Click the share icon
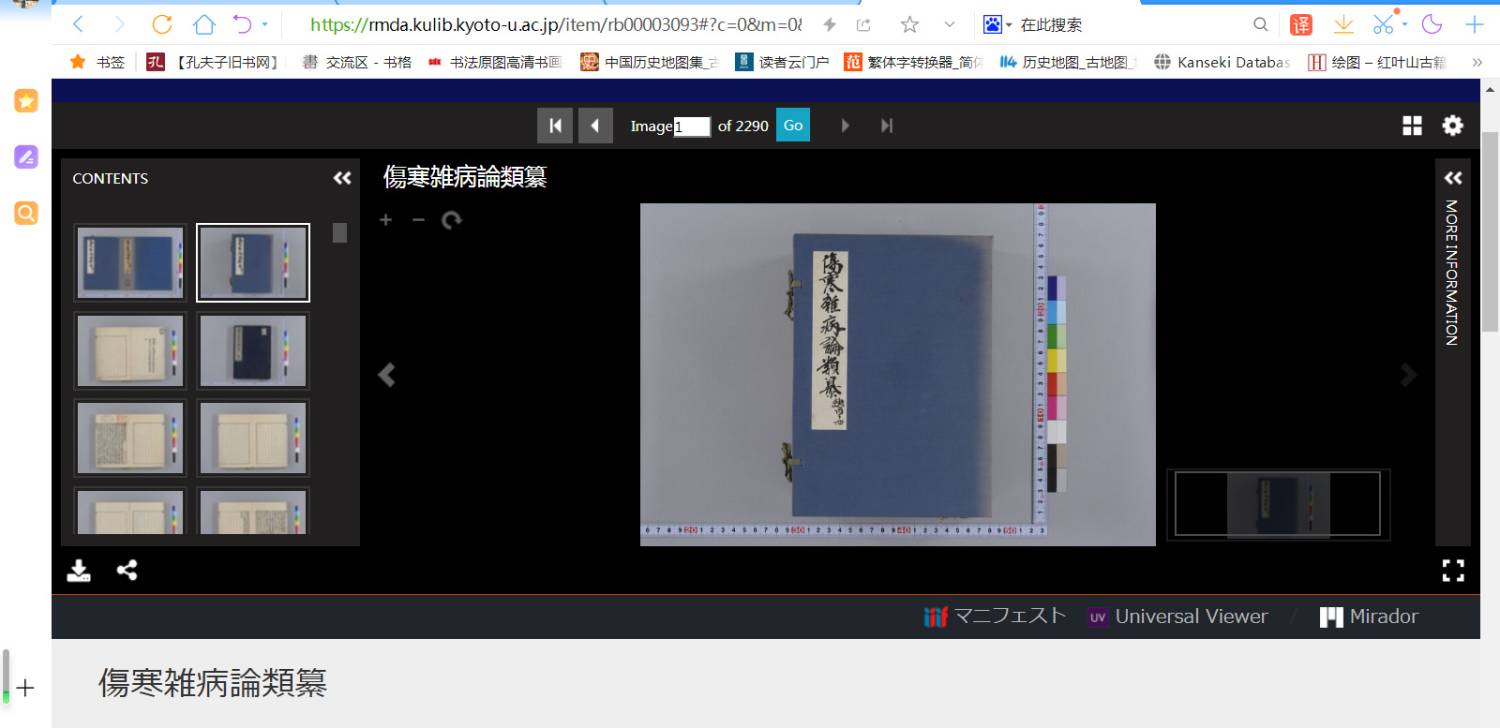This screenshot has width=1500, height=728. coord(127,570)
